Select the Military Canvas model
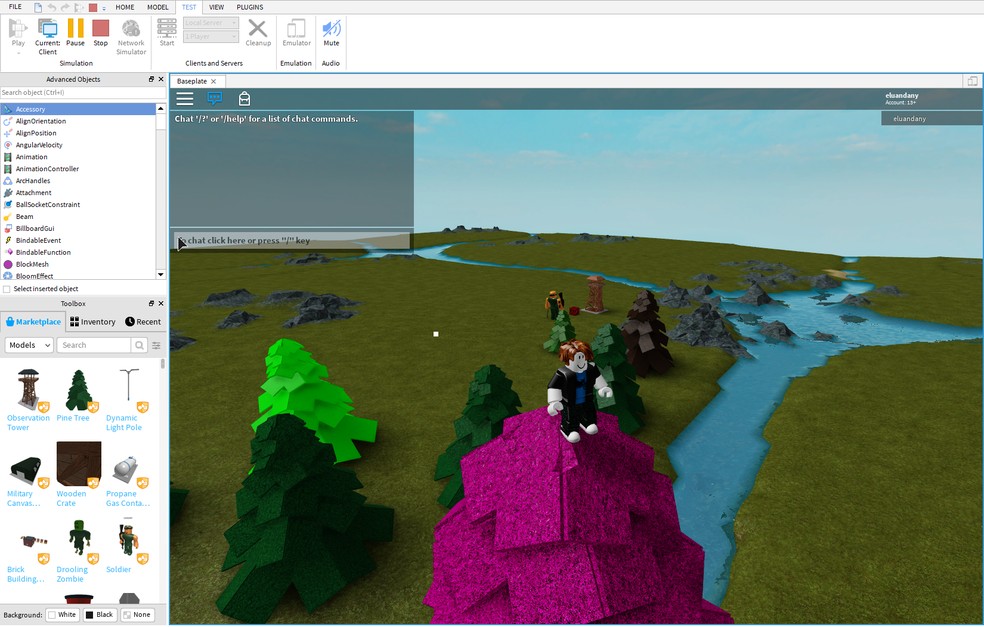Viewport: 984px width, 627px height. point(26,474)
